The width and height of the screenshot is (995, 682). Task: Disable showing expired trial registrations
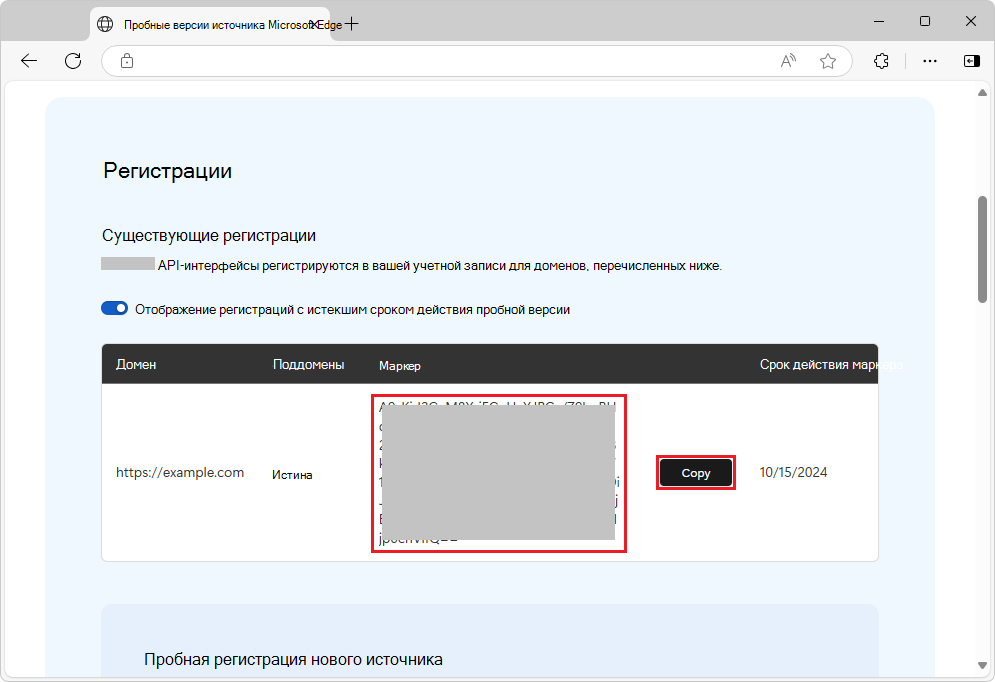coord(114,308)
